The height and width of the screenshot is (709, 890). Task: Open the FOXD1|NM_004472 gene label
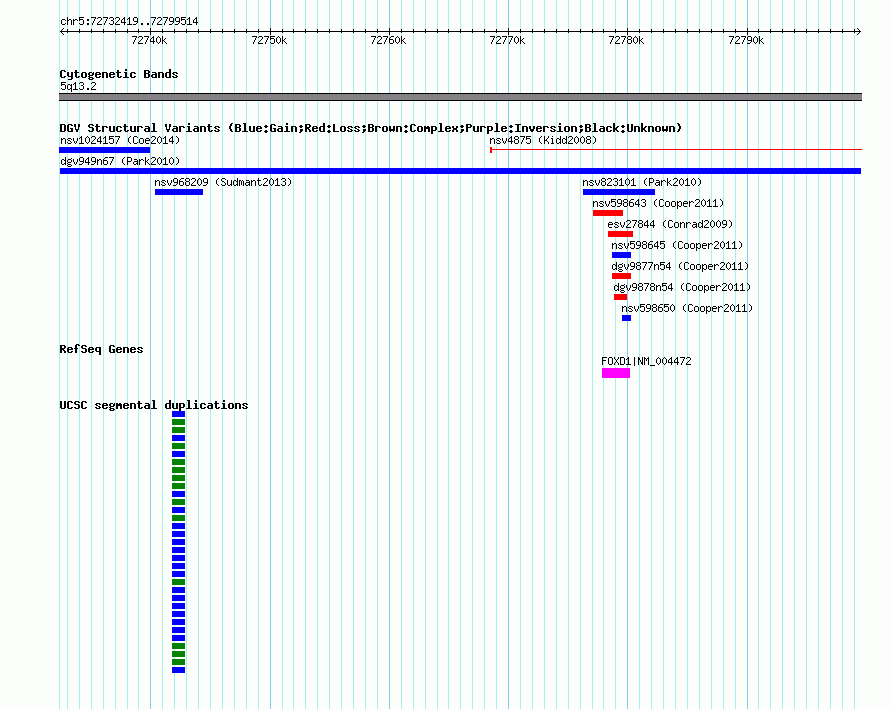646,362
